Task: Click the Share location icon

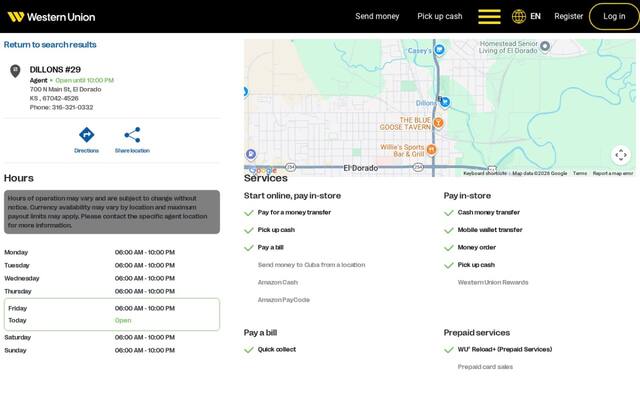Action: click(132, 135)
